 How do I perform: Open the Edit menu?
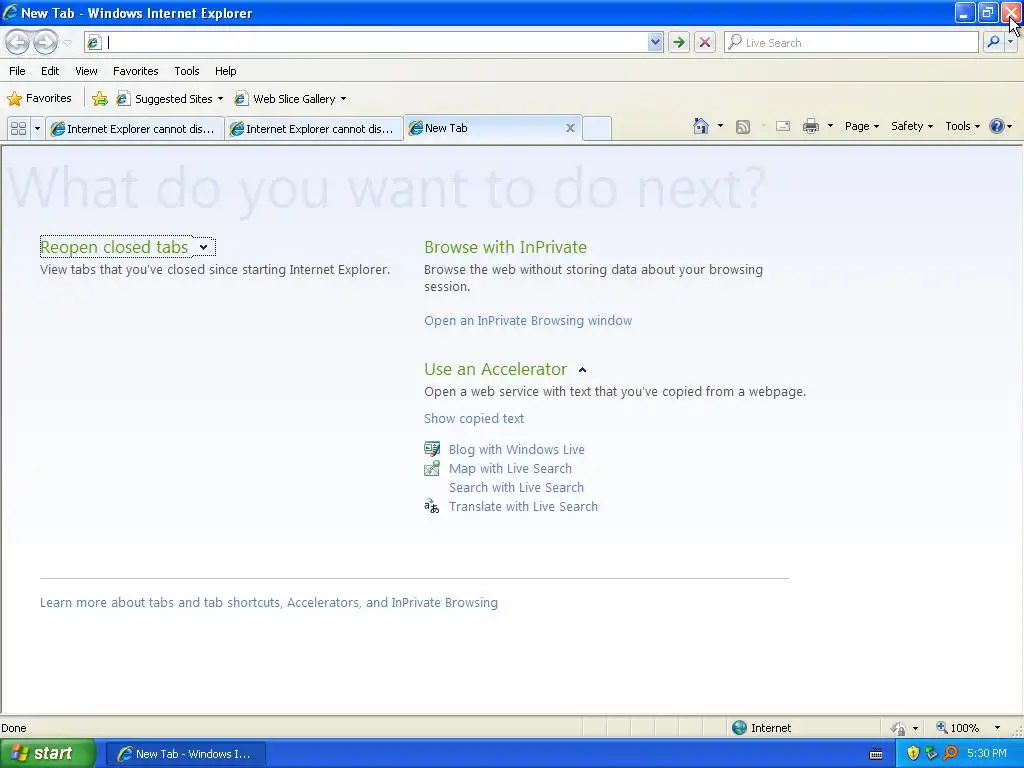pyautogui.click(x=50, y=71)
